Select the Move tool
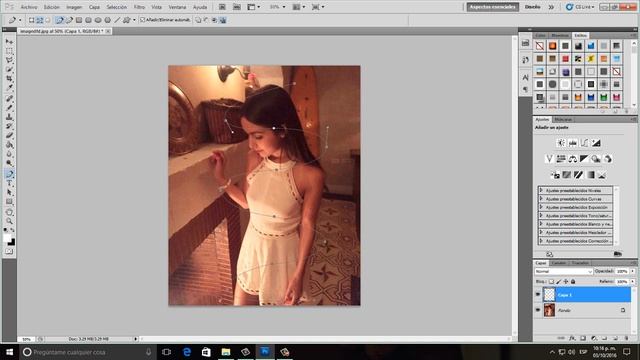This screenshot has height=360, width=640. [9, 42]
